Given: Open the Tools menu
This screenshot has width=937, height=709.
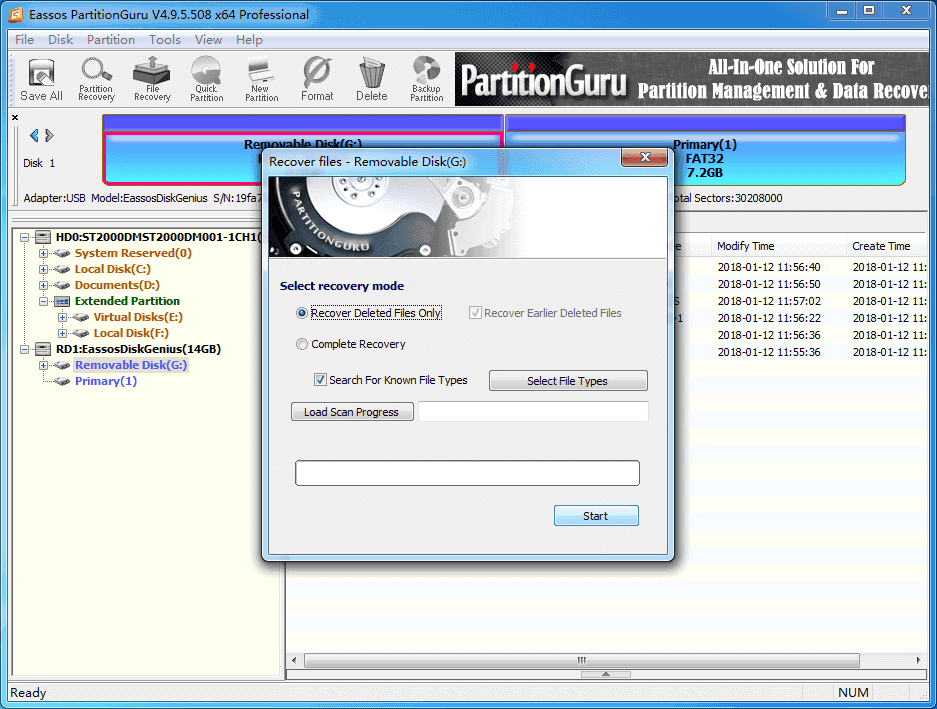Looking at the screenshot, I should pos(165,39).
